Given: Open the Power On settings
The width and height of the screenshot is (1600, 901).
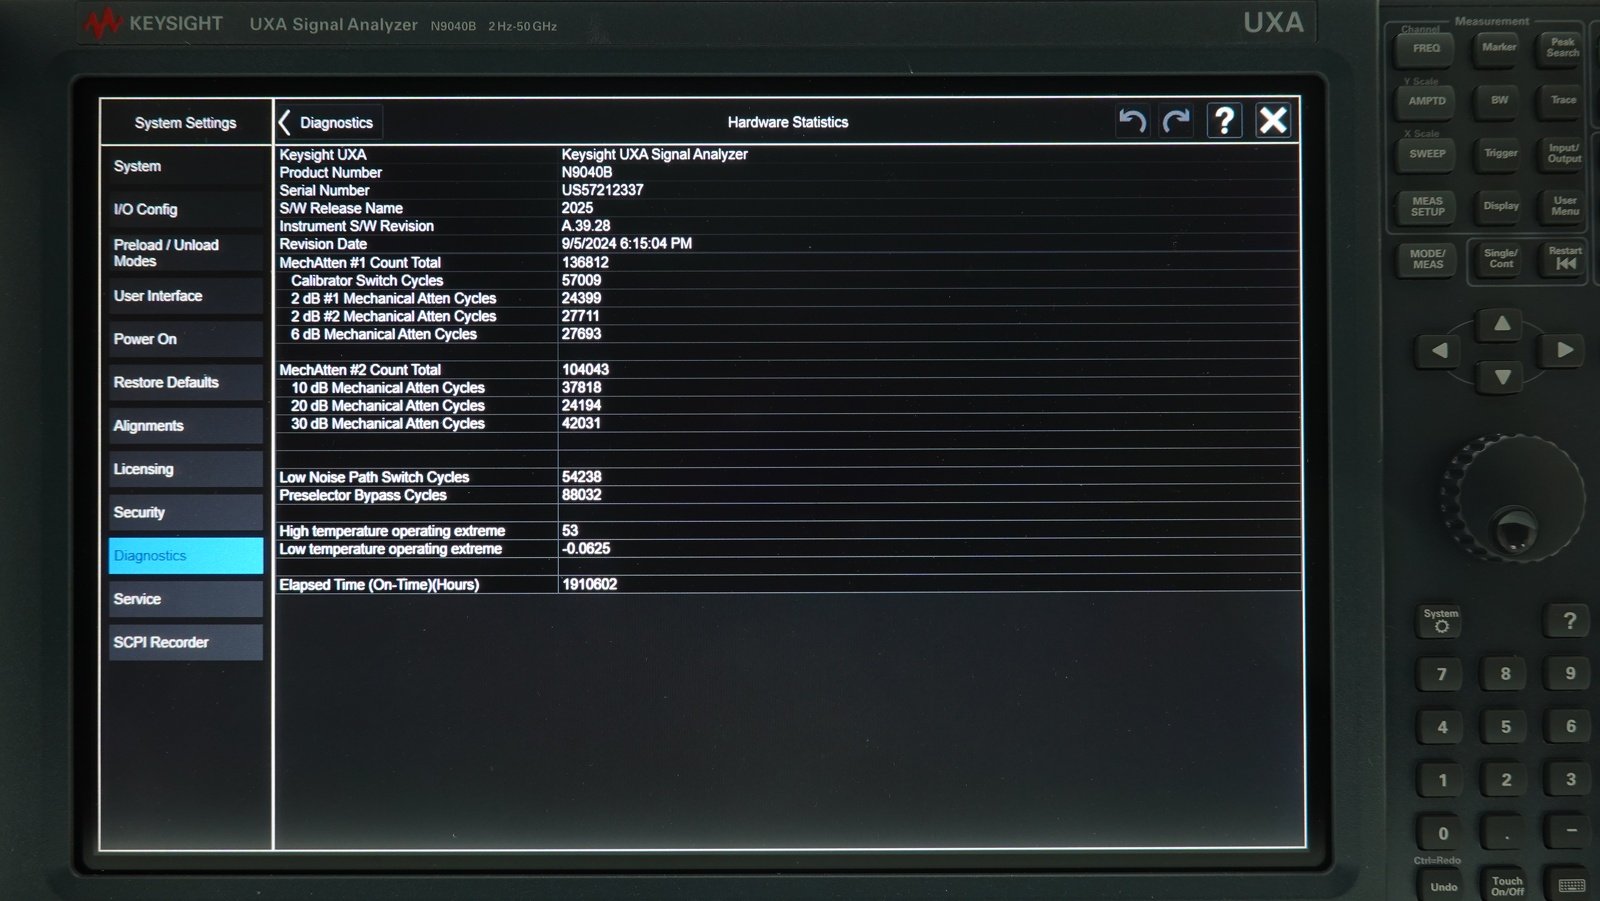Looking at the screenshot, I should click(x=185, y=339).
